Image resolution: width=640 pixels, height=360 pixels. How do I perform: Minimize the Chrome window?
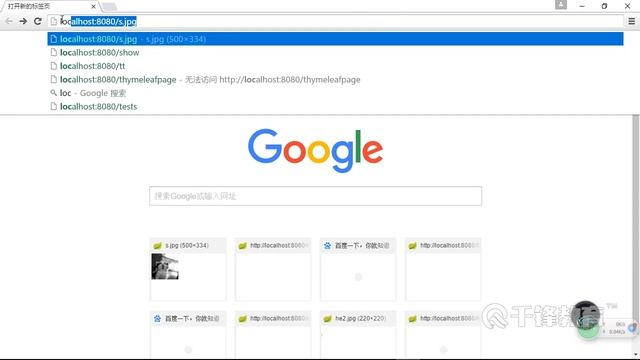click(582, 6)
